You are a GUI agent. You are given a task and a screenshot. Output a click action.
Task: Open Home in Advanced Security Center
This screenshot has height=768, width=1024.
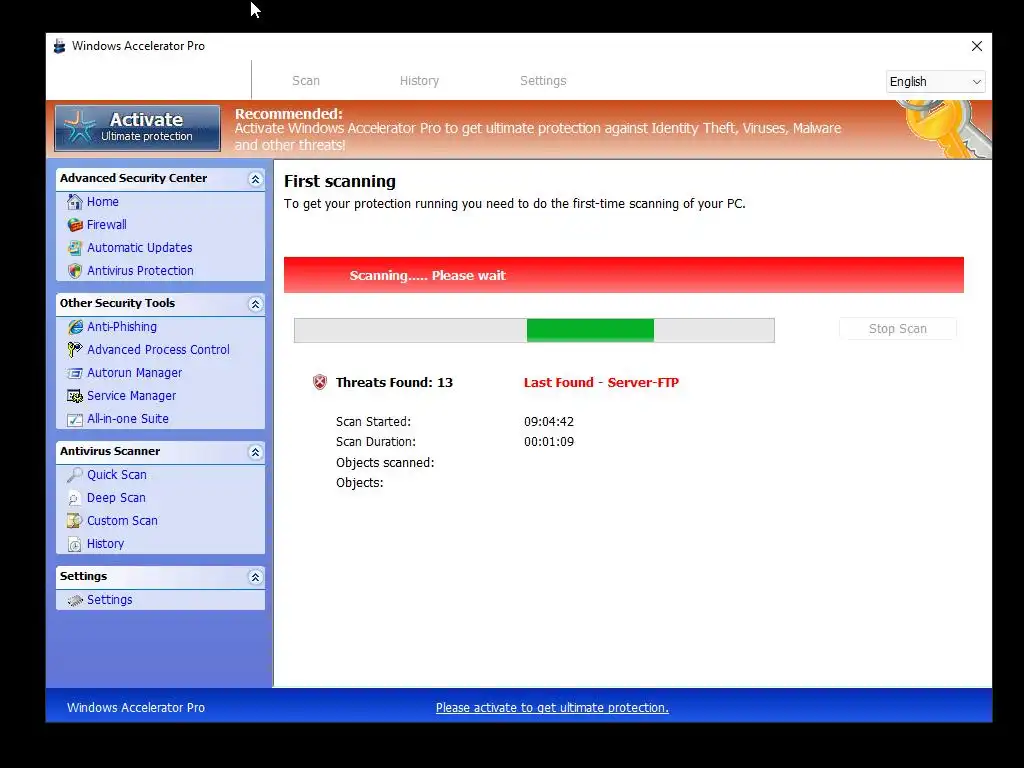(103, 202)
